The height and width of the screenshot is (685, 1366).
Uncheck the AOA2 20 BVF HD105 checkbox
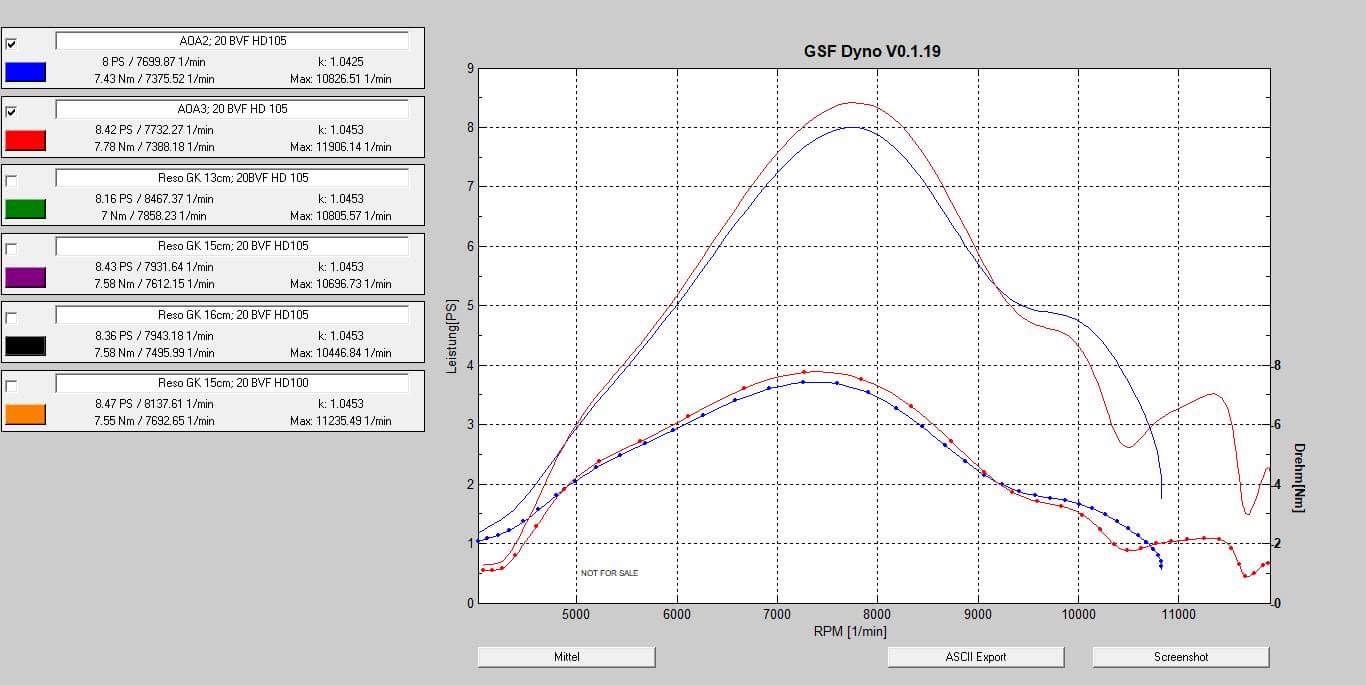(11, 44)
